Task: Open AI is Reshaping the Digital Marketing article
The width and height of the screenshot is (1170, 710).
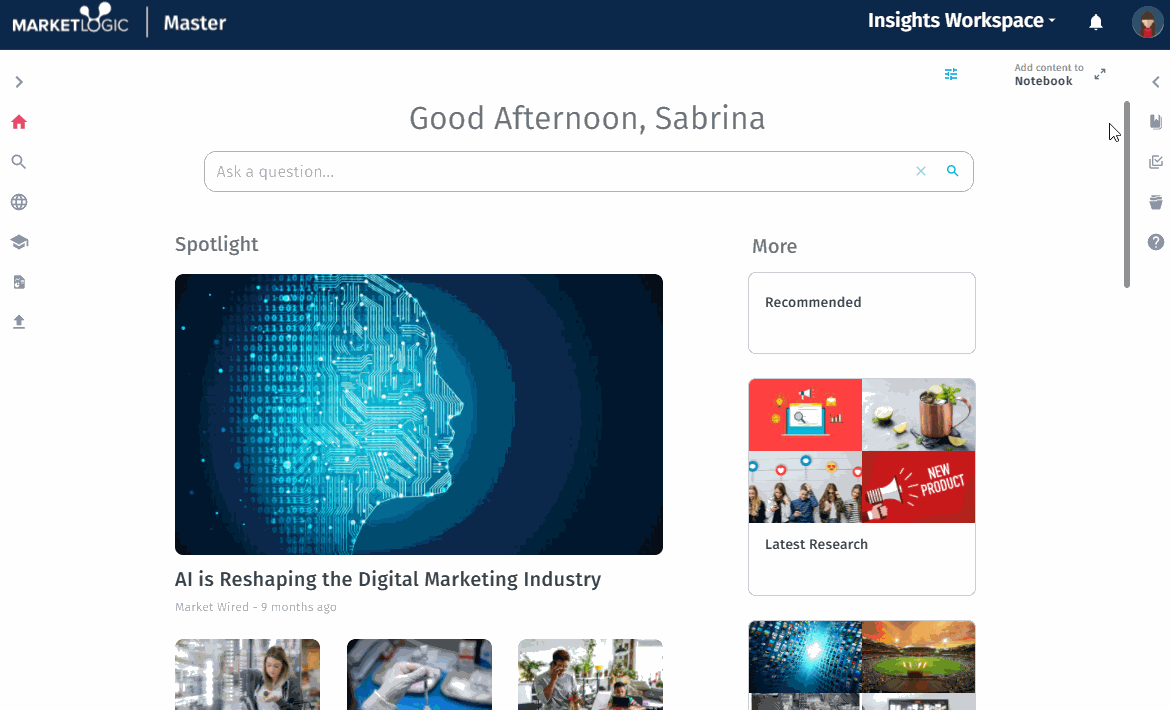Action: click(388, 579)
